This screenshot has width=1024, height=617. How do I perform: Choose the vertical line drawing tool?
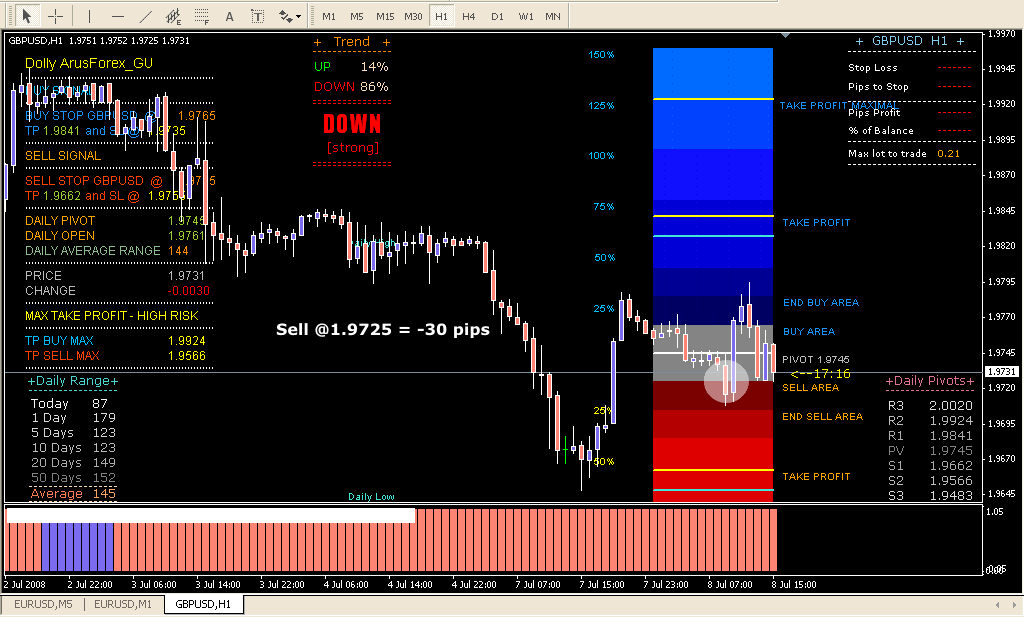click(x=88, y=16)
